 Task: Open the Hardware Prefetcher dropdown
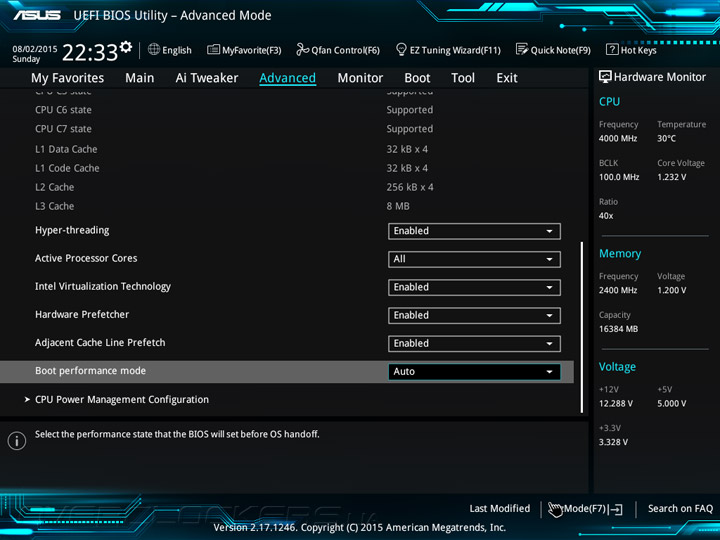[474, 315]
